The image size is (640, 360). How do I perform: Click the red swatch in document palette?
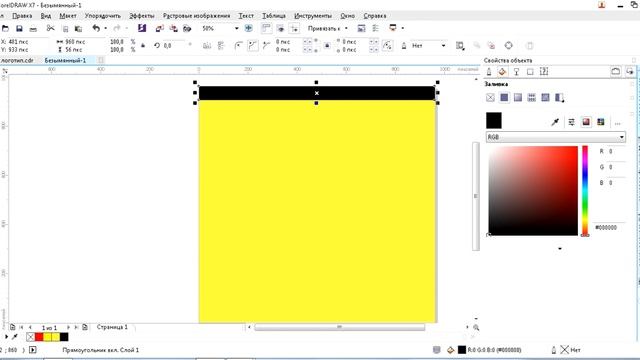(x=39, y=337)
